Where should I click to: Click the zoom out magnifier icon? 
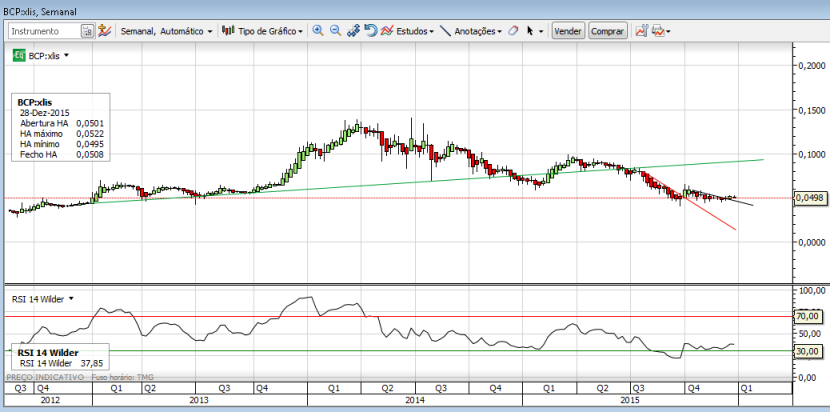(x=335, y=31)
